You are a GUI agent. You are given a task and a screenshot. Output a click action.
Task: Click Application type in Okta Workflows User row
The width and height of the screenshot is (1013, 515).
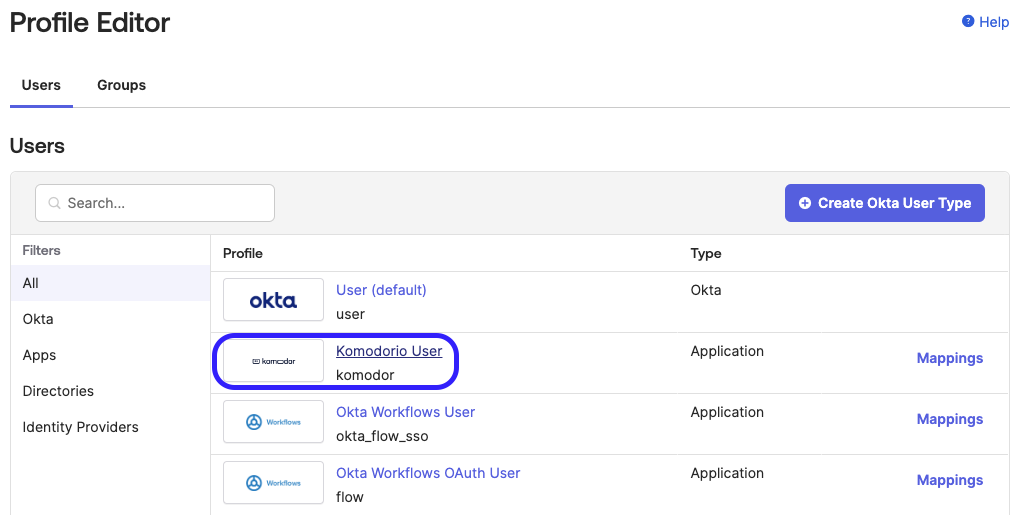click(x=727, y=412)
